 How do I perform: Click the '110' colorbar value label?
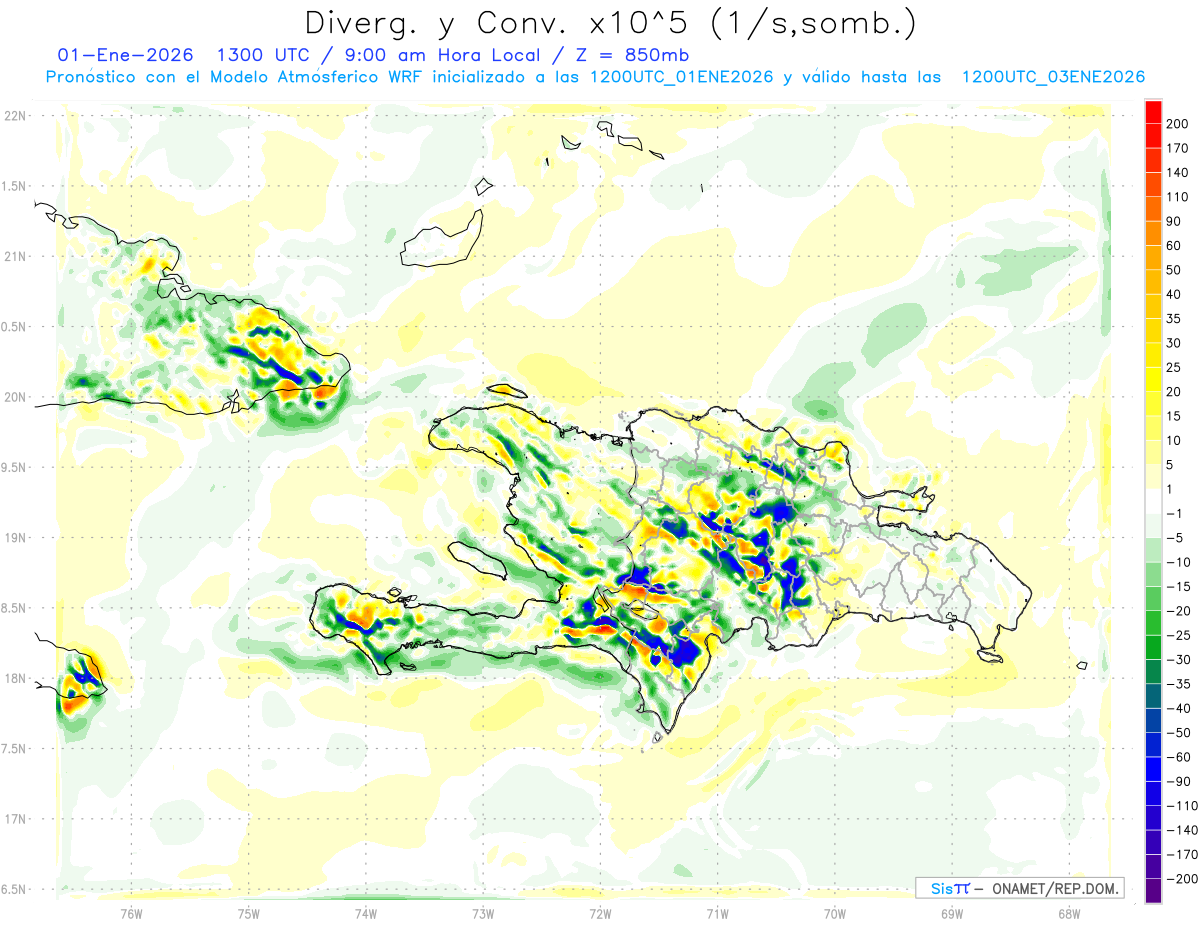pyautogui.click(x=1178, y=197)
